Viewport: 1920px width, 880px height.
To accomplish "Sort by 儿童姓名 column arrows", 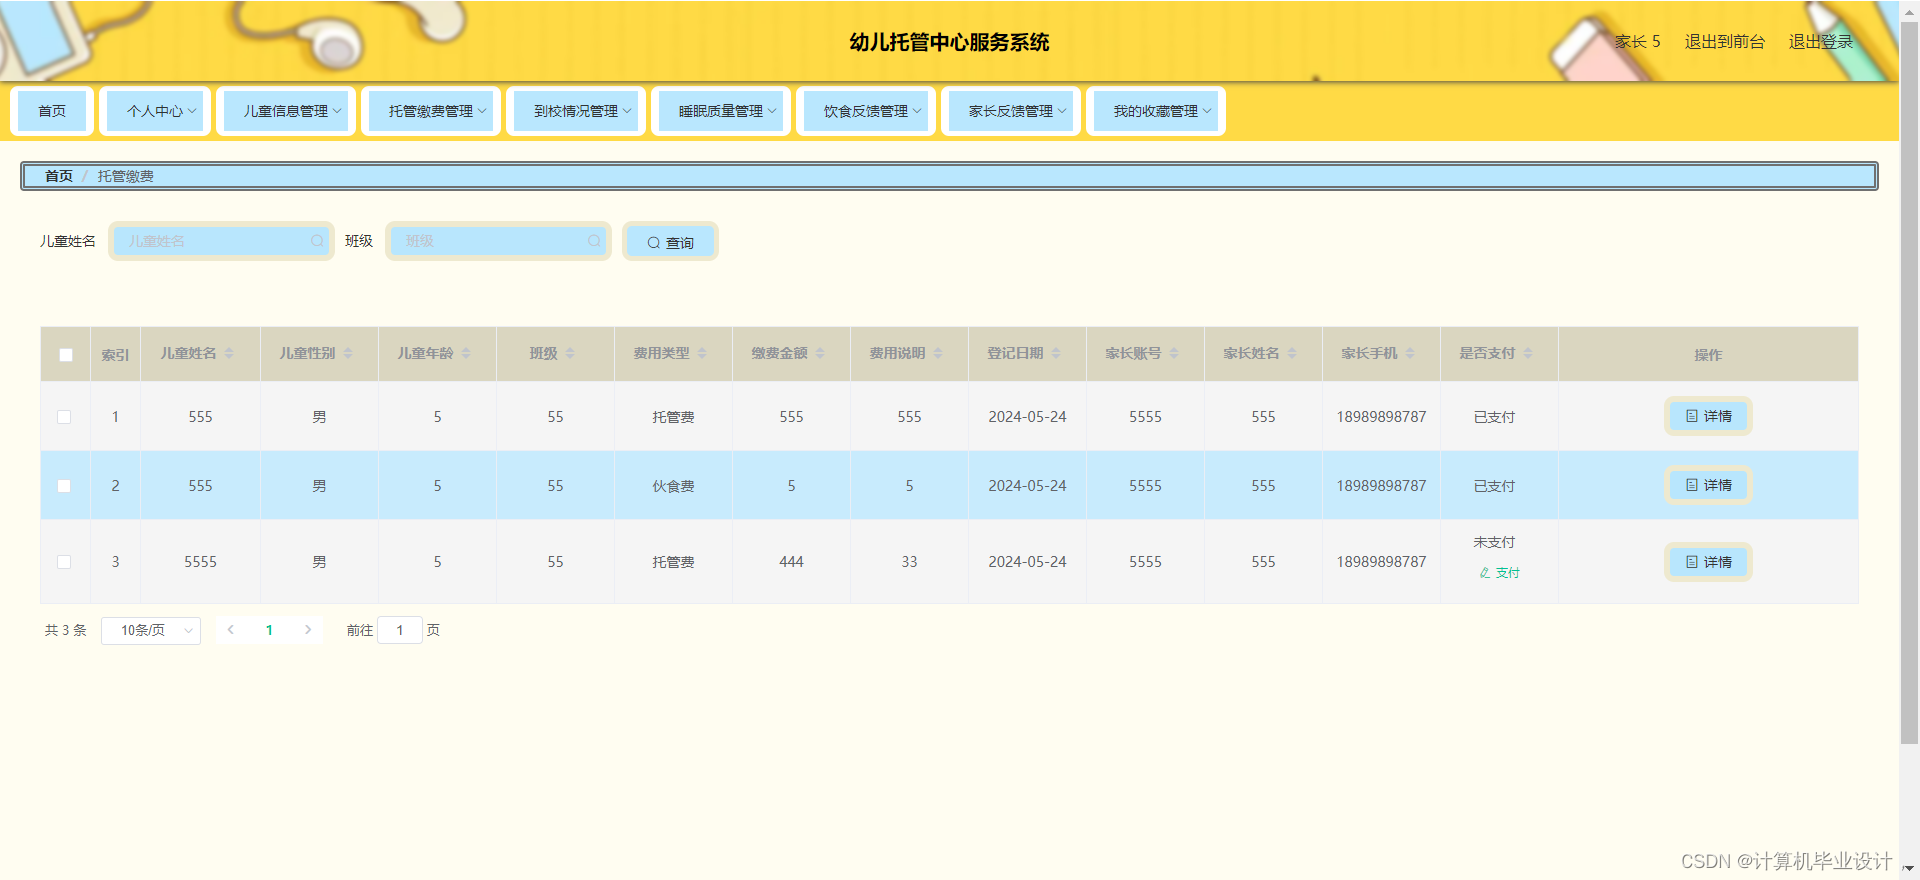I will tap(229, 353).
